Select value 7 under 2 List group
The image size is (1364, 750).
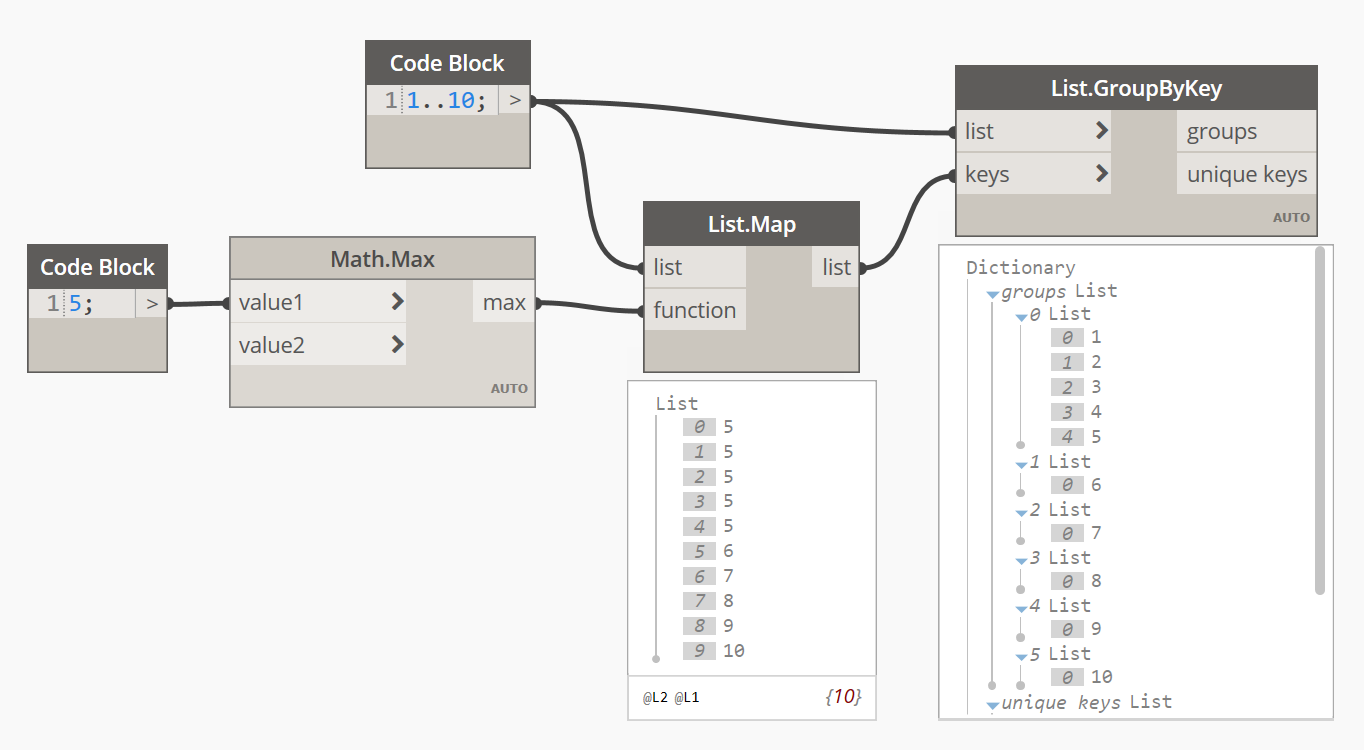[1096, 533]
